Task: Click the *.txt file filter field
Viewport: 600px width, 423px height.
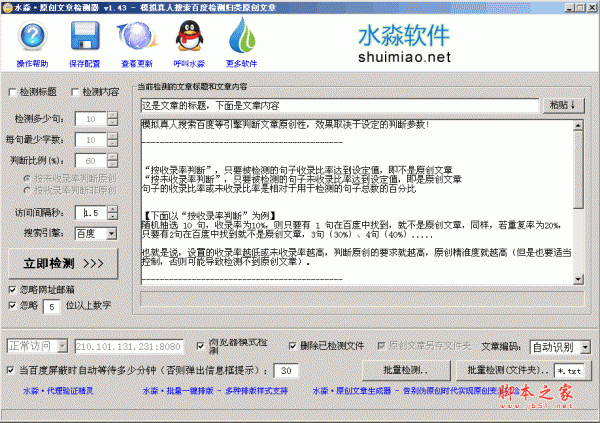Action: point(569,371)
